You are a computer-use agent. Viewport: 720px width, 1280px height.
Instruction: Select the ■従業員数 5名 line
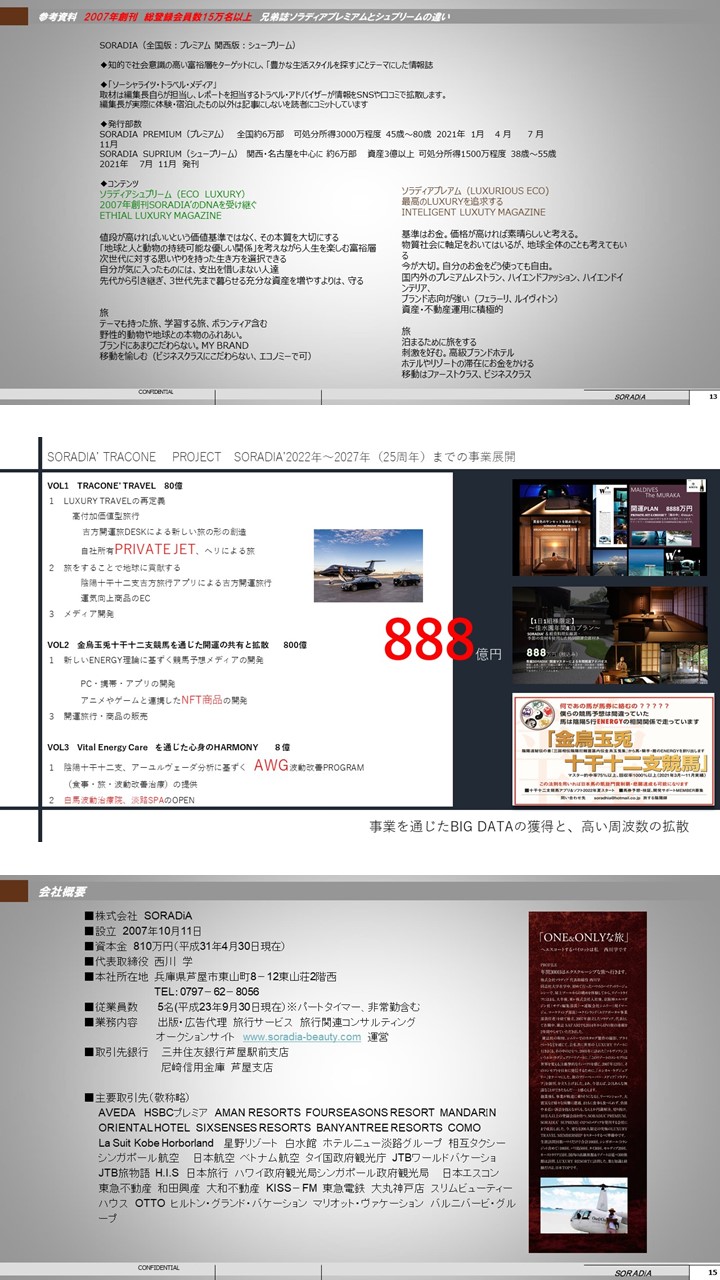(x=252, y=1007)
